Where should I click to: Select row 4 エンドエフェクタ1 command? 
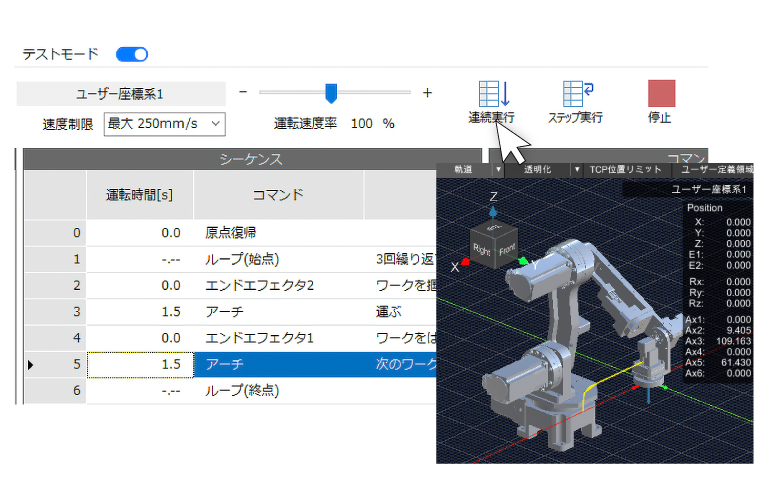(x=279, y=338)
